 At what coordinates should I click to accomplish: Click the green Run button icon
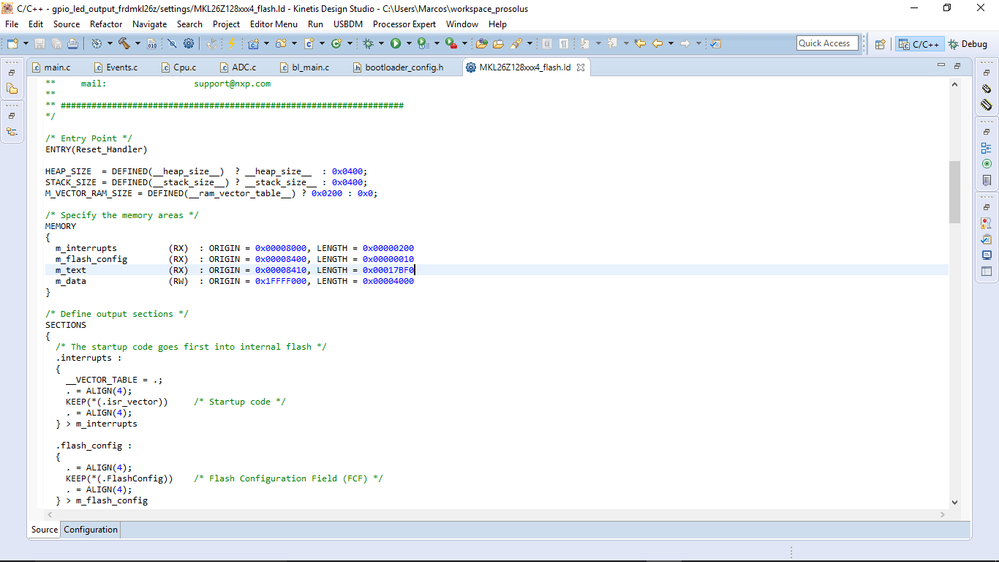(396, 43)
